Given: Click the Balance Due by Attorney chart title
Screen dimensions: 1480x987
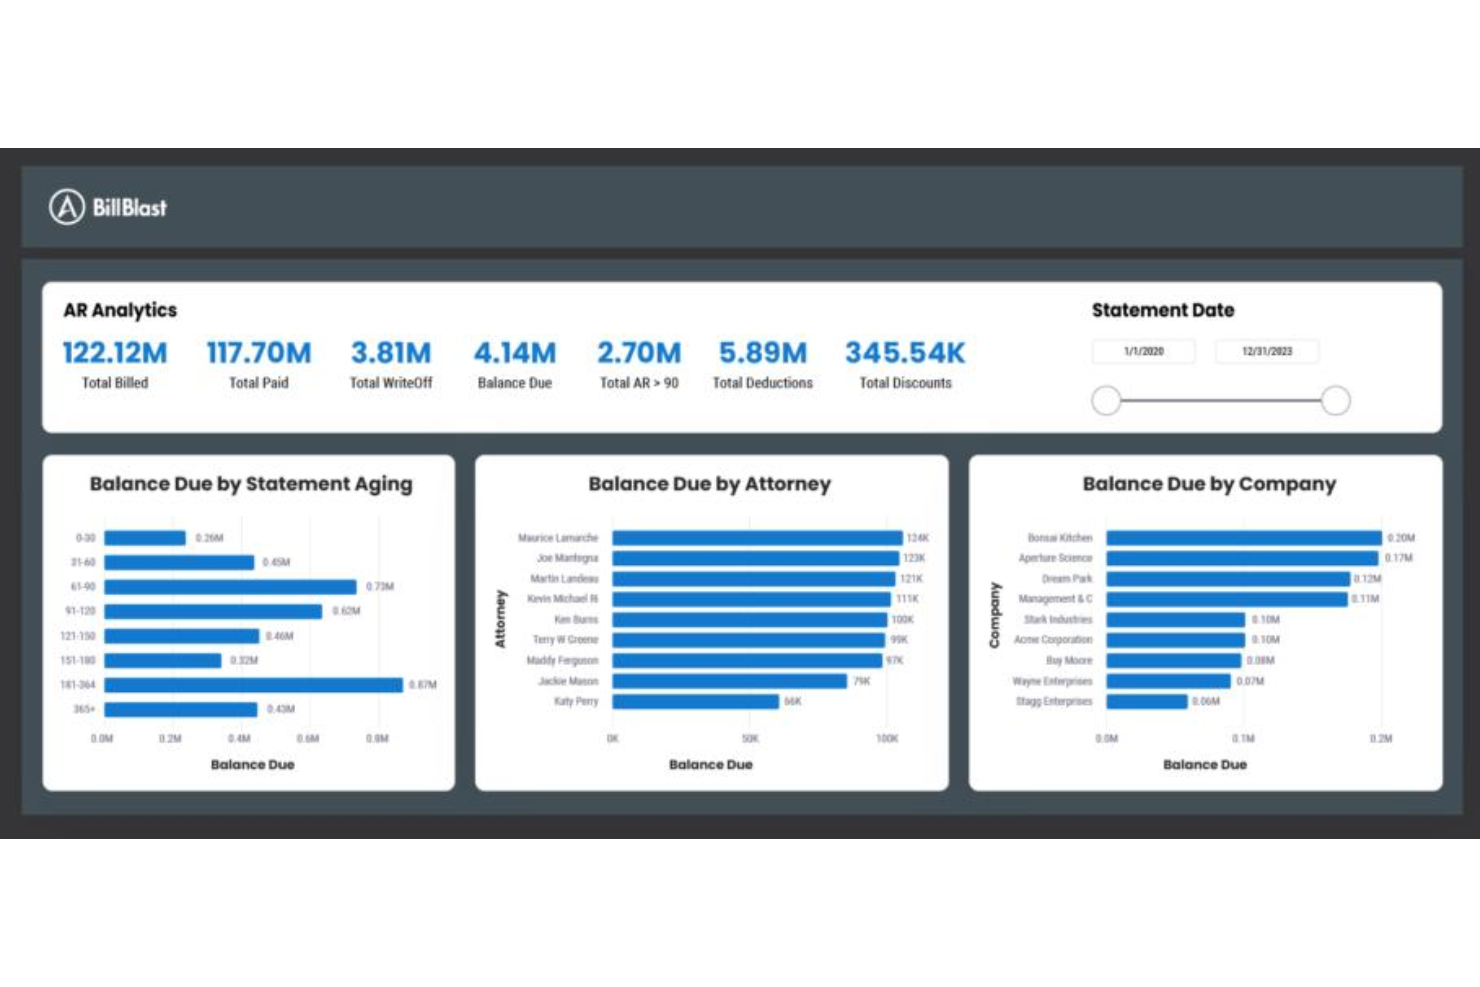Looking at the screenshot, I should 709,484.
